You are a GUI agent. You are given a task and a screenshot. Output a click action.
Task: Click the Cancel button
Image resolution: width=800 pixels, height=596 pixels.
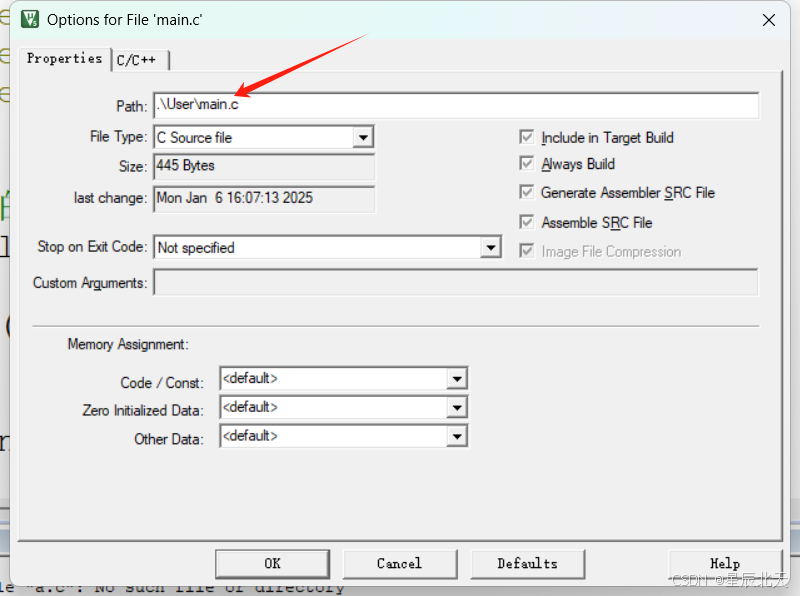point(399,564)
